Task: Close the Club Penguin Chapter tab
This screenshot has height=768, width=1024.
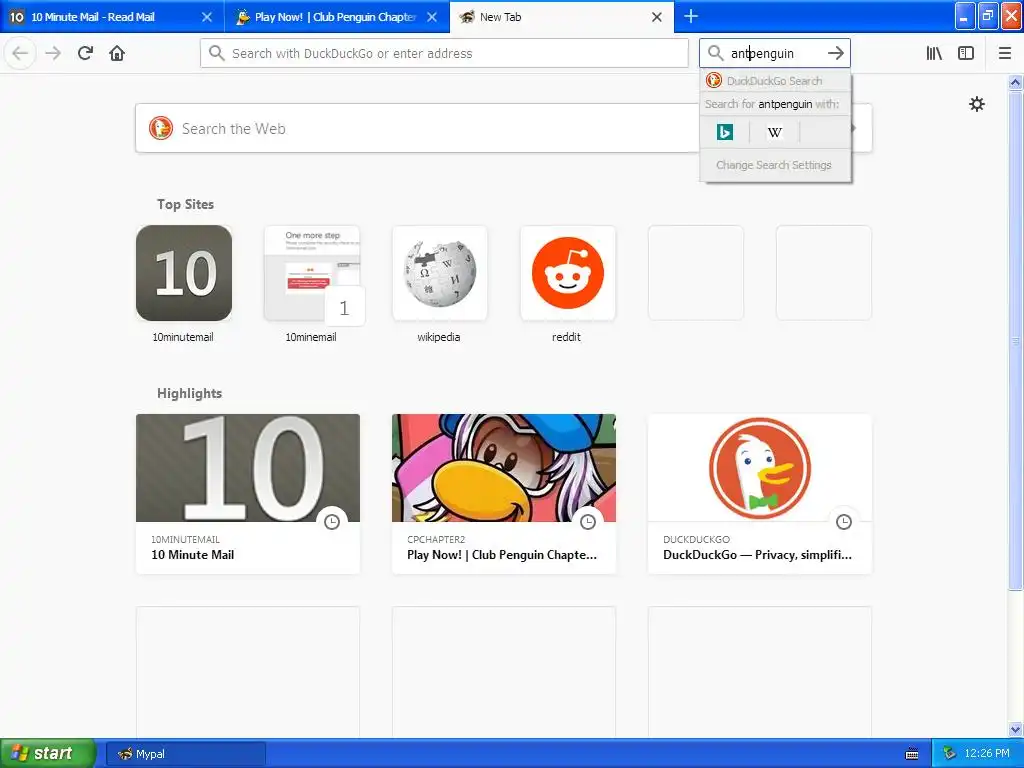Action: (x=432, y=17)
